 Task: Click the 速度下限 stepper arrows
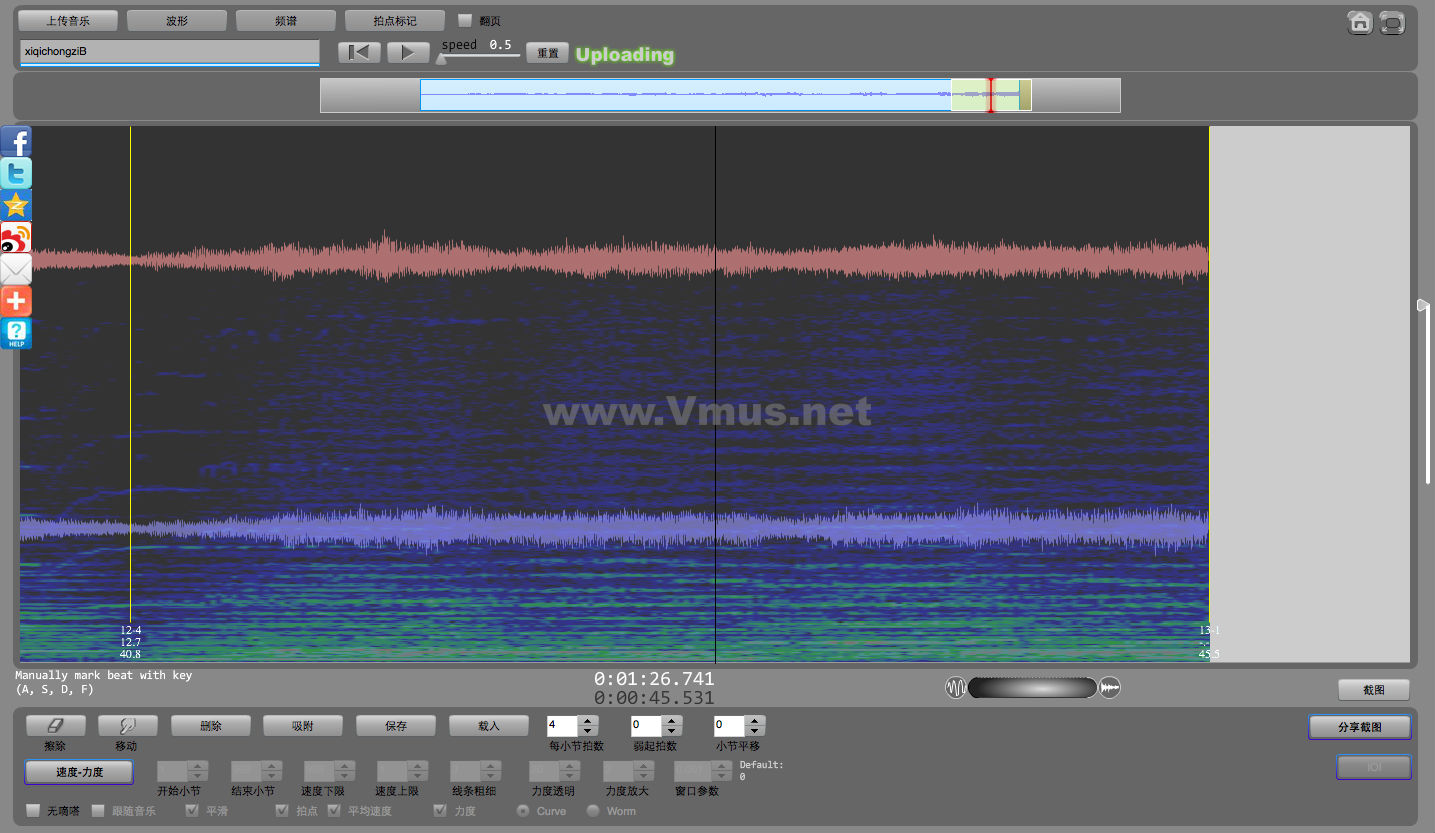(x=345, y=771)
